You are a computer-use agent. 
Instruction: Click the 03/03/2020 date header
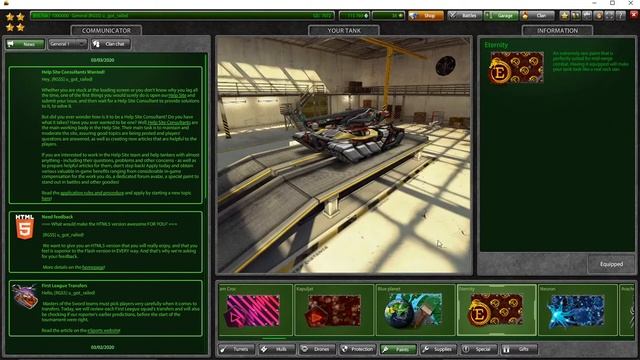point(102,60)
